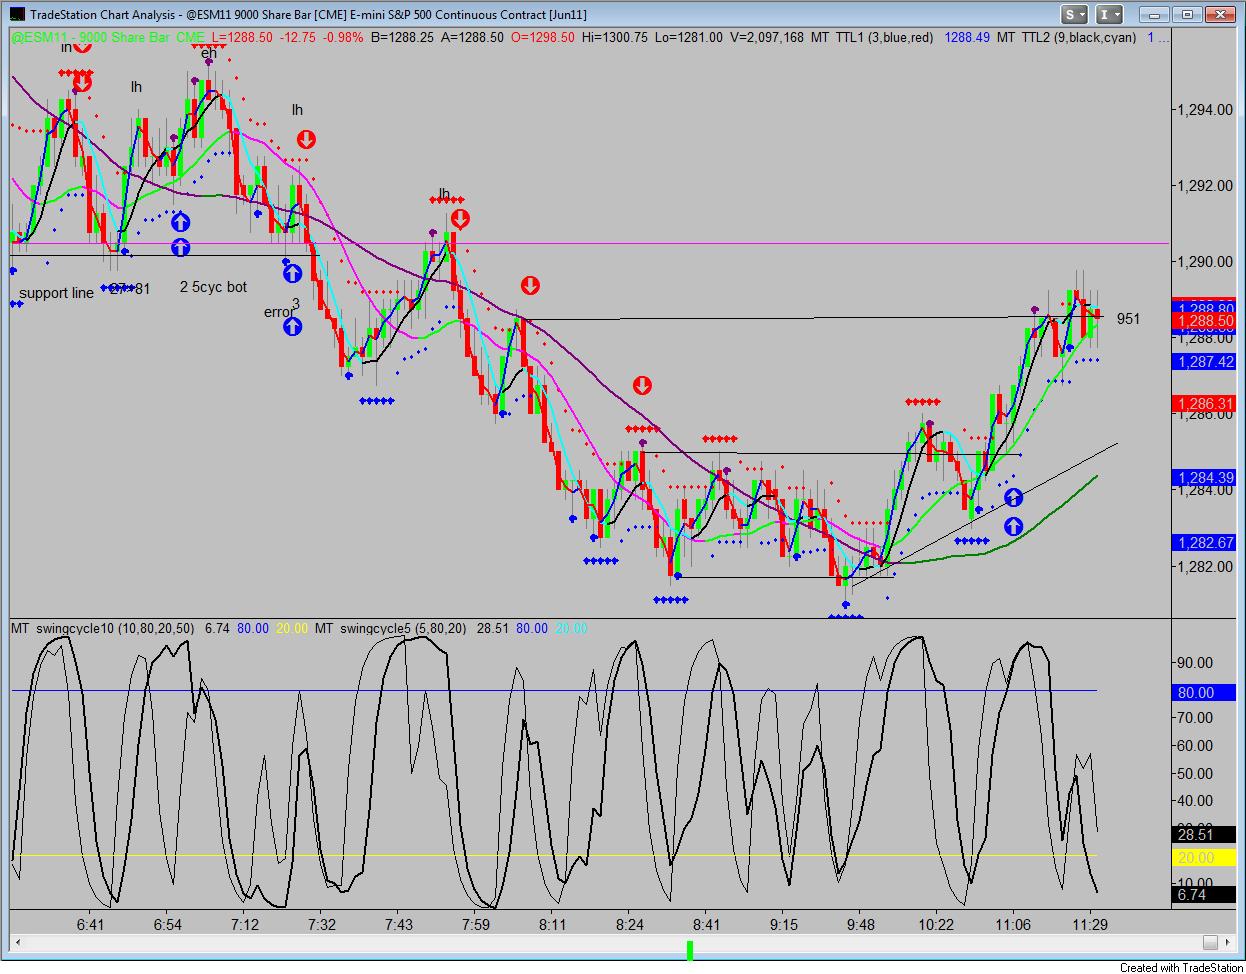Screen dimensions: 1246x974
Task: Click the '8:41' time axis label
Action: [x=706, y=924]
